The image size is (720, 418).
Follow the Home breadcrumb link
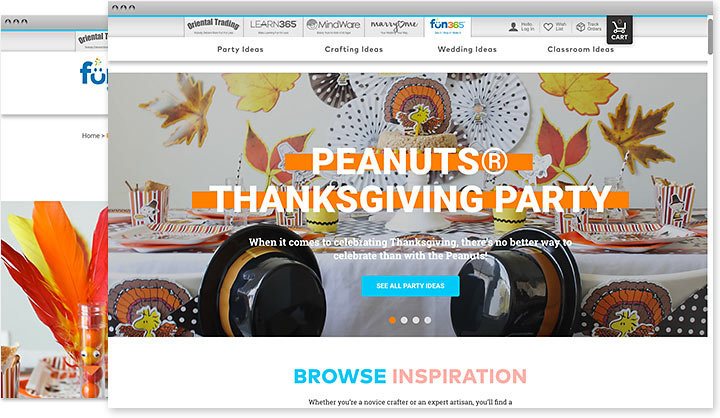[90, 136]
